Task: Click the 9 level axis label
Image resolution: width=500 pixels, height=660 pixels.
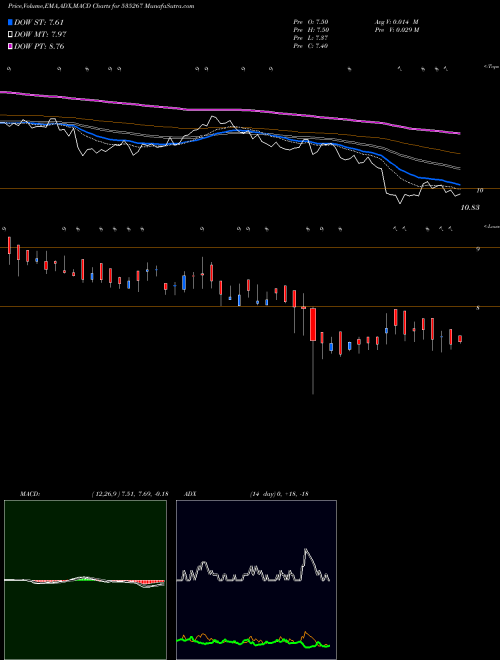Action: 478,249
